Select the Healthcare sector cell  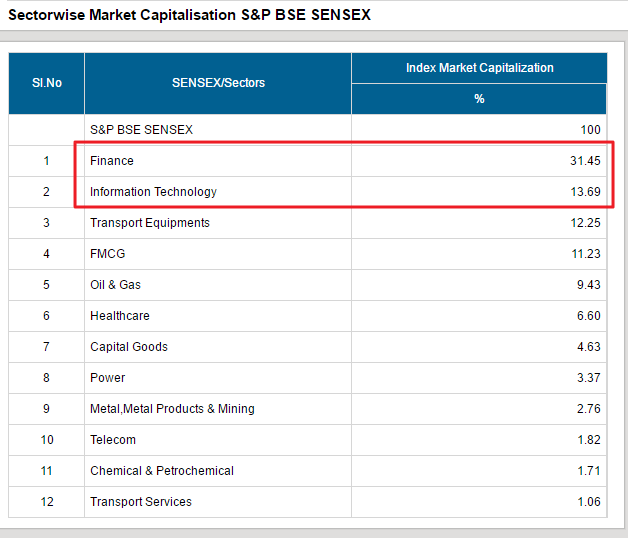tap(218, 316)
